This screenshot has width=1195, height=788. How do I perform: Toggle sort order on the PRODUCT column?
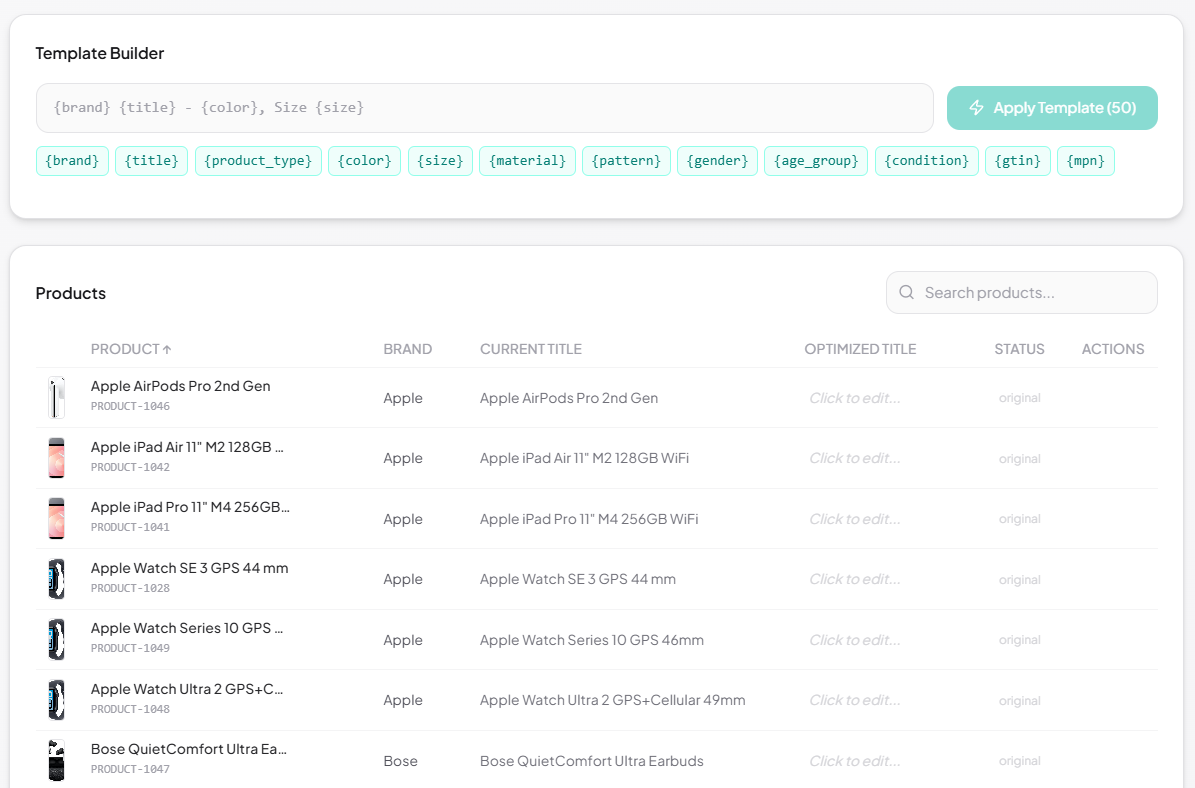tap(131, 348)
